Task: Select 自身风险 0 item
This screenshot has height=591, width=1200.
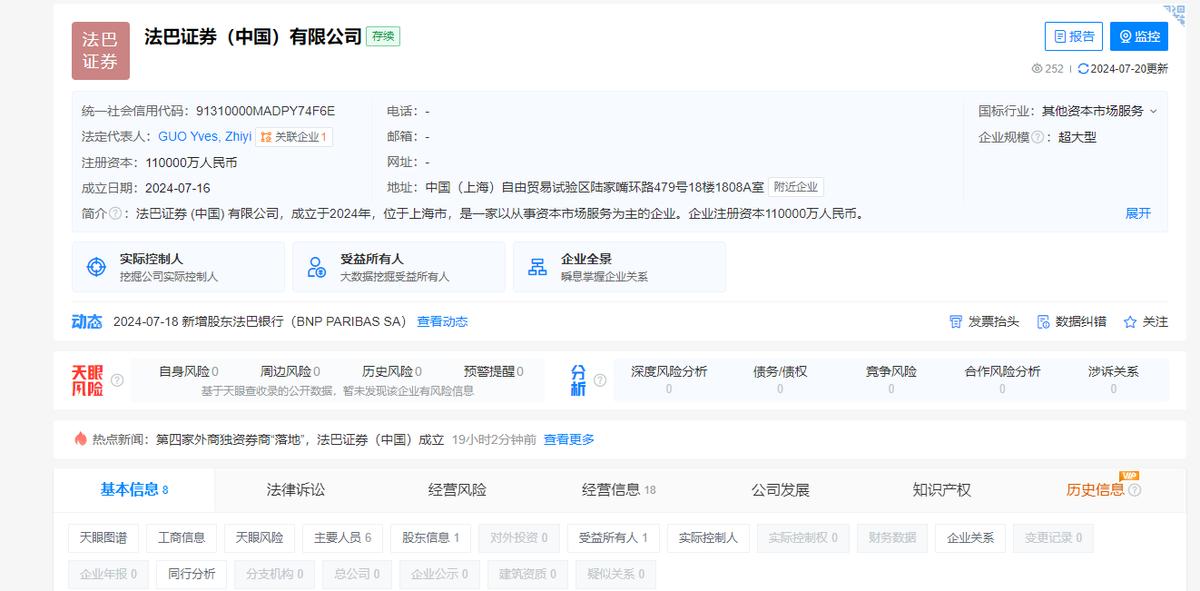Action: coord(188,371)
